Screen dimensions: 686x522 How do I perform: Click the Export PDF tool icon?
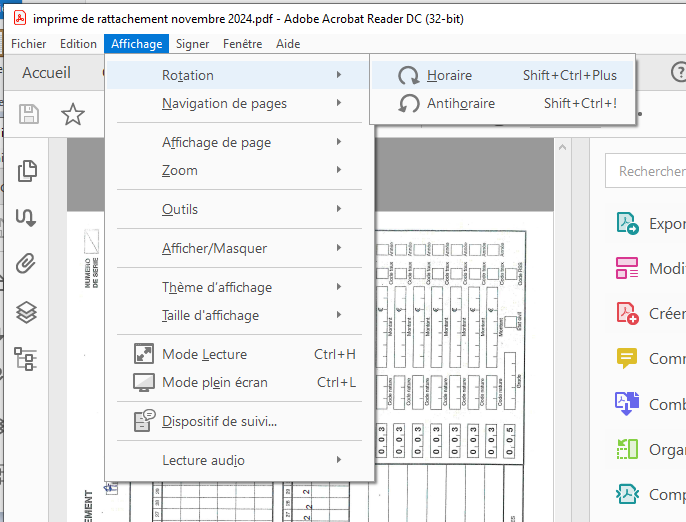(x=627, y=223)
